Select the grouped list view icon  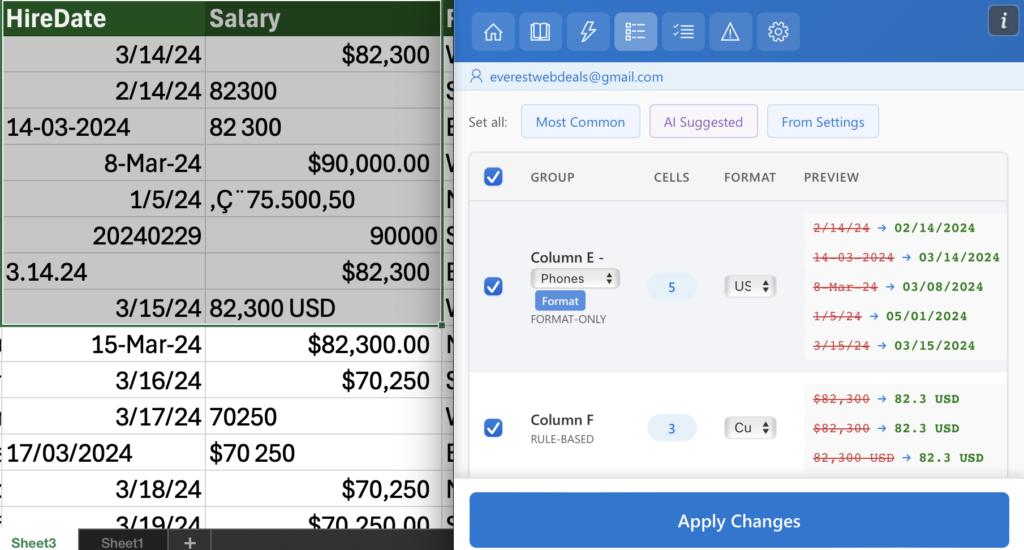[635, 32]
